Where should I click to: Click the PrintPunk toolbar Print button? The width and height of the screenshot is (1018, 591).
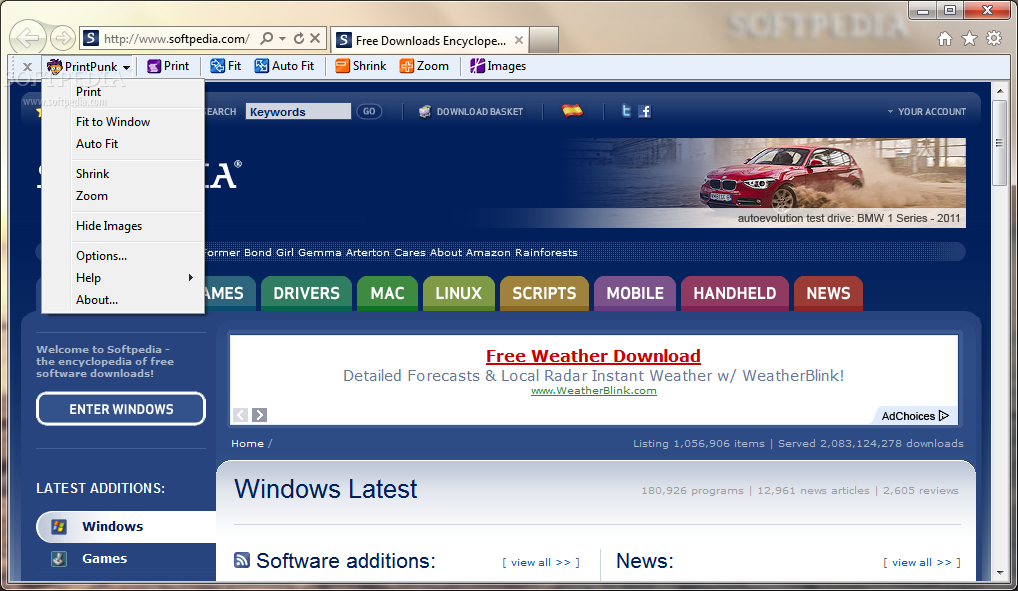(x=168, y=66)
